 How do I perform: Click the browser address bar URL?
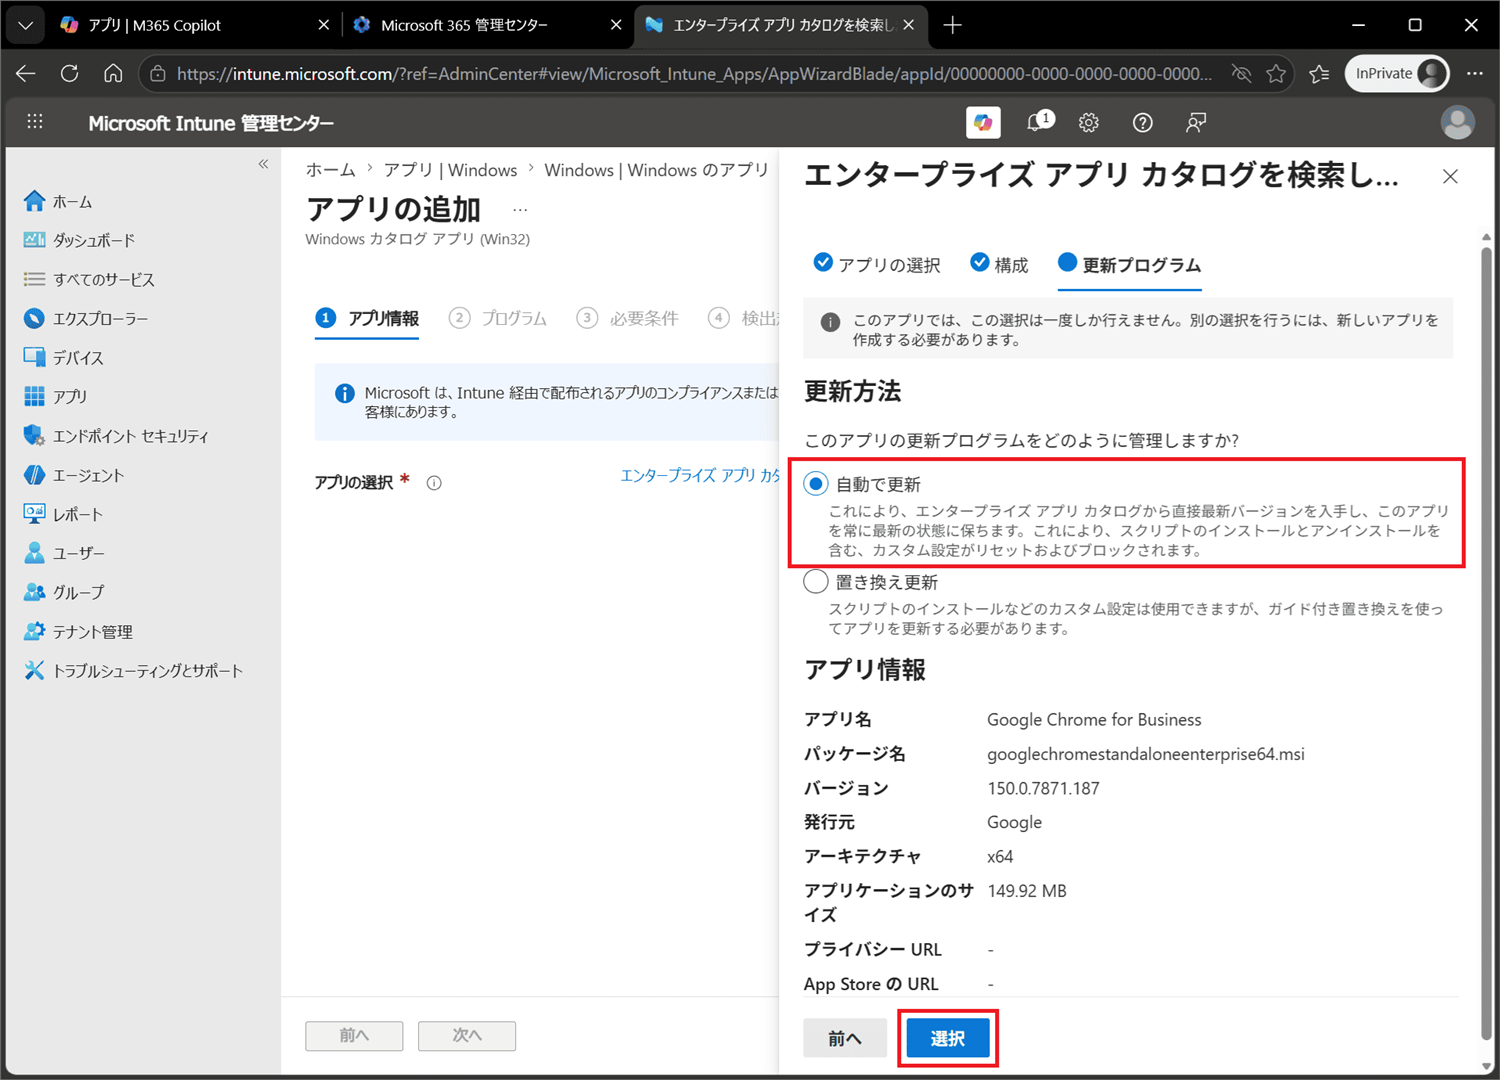point(694,73)
